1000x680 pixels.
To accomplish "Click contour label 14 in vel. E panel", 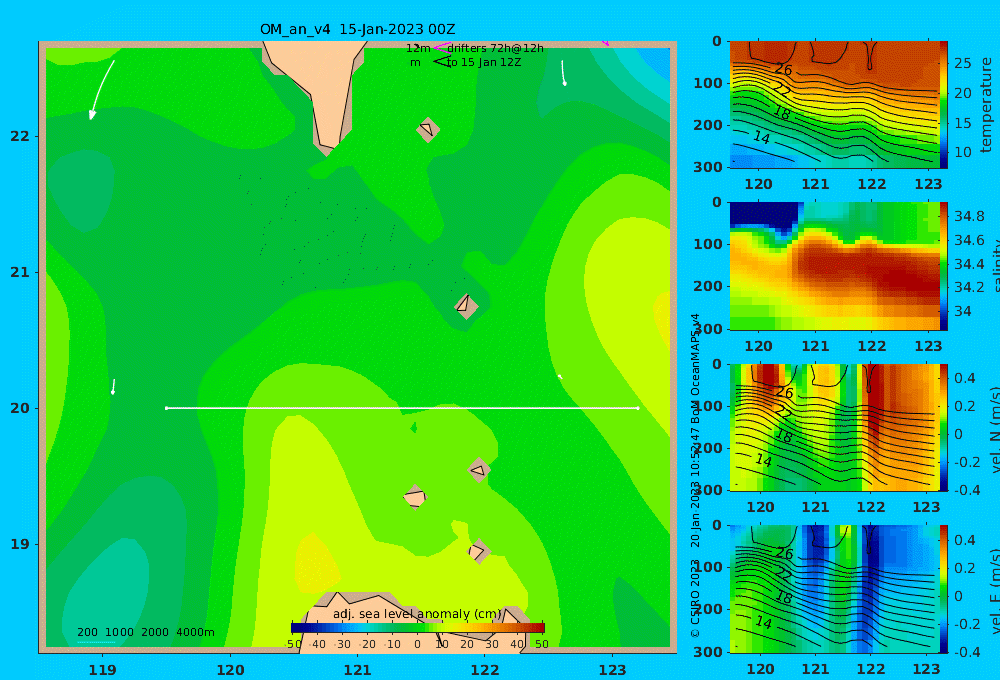I will [x=763, y=621].
